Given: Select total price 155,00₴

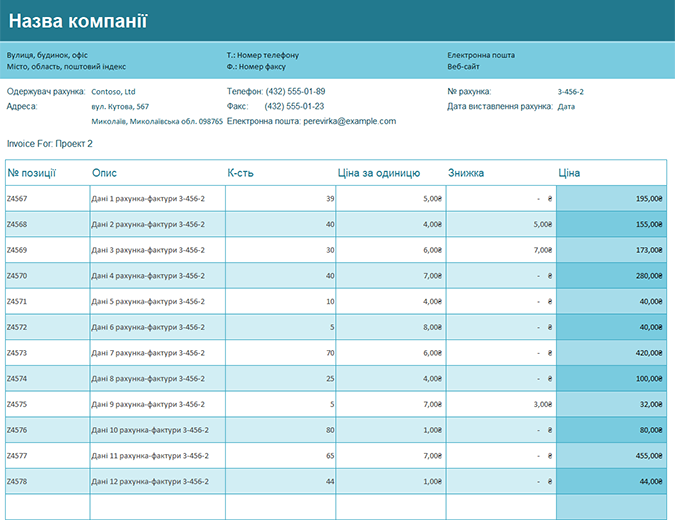Looking at the screenshot, I should [611, 224].
